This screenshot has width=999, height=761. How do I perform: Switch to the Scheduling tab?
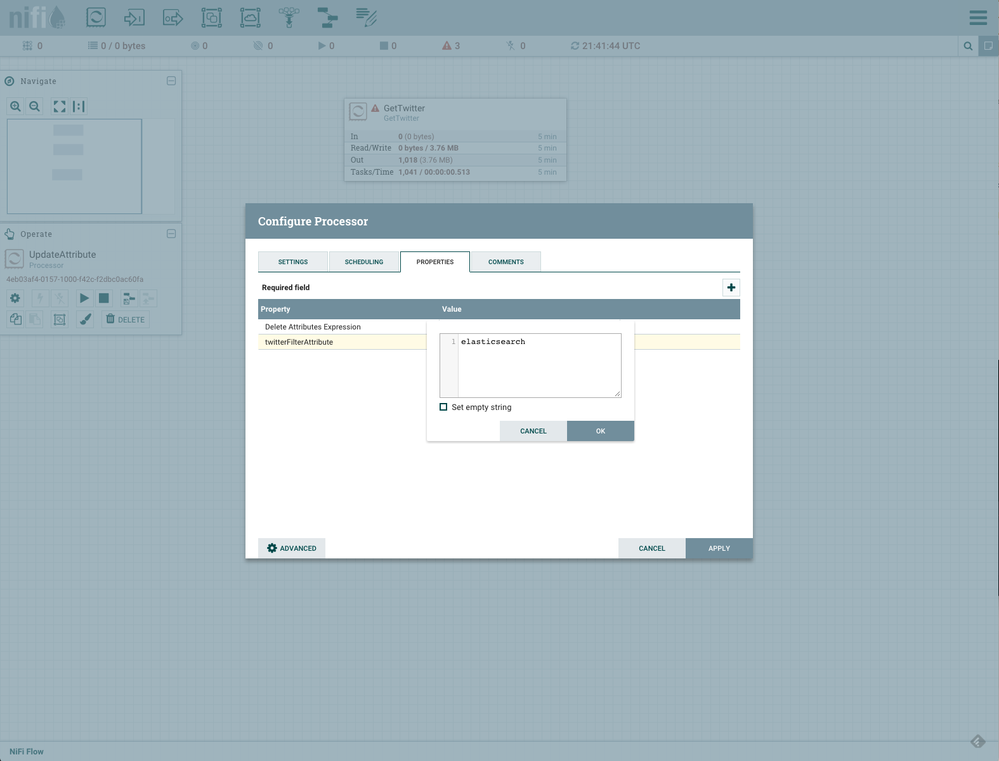tap(364, 262)
